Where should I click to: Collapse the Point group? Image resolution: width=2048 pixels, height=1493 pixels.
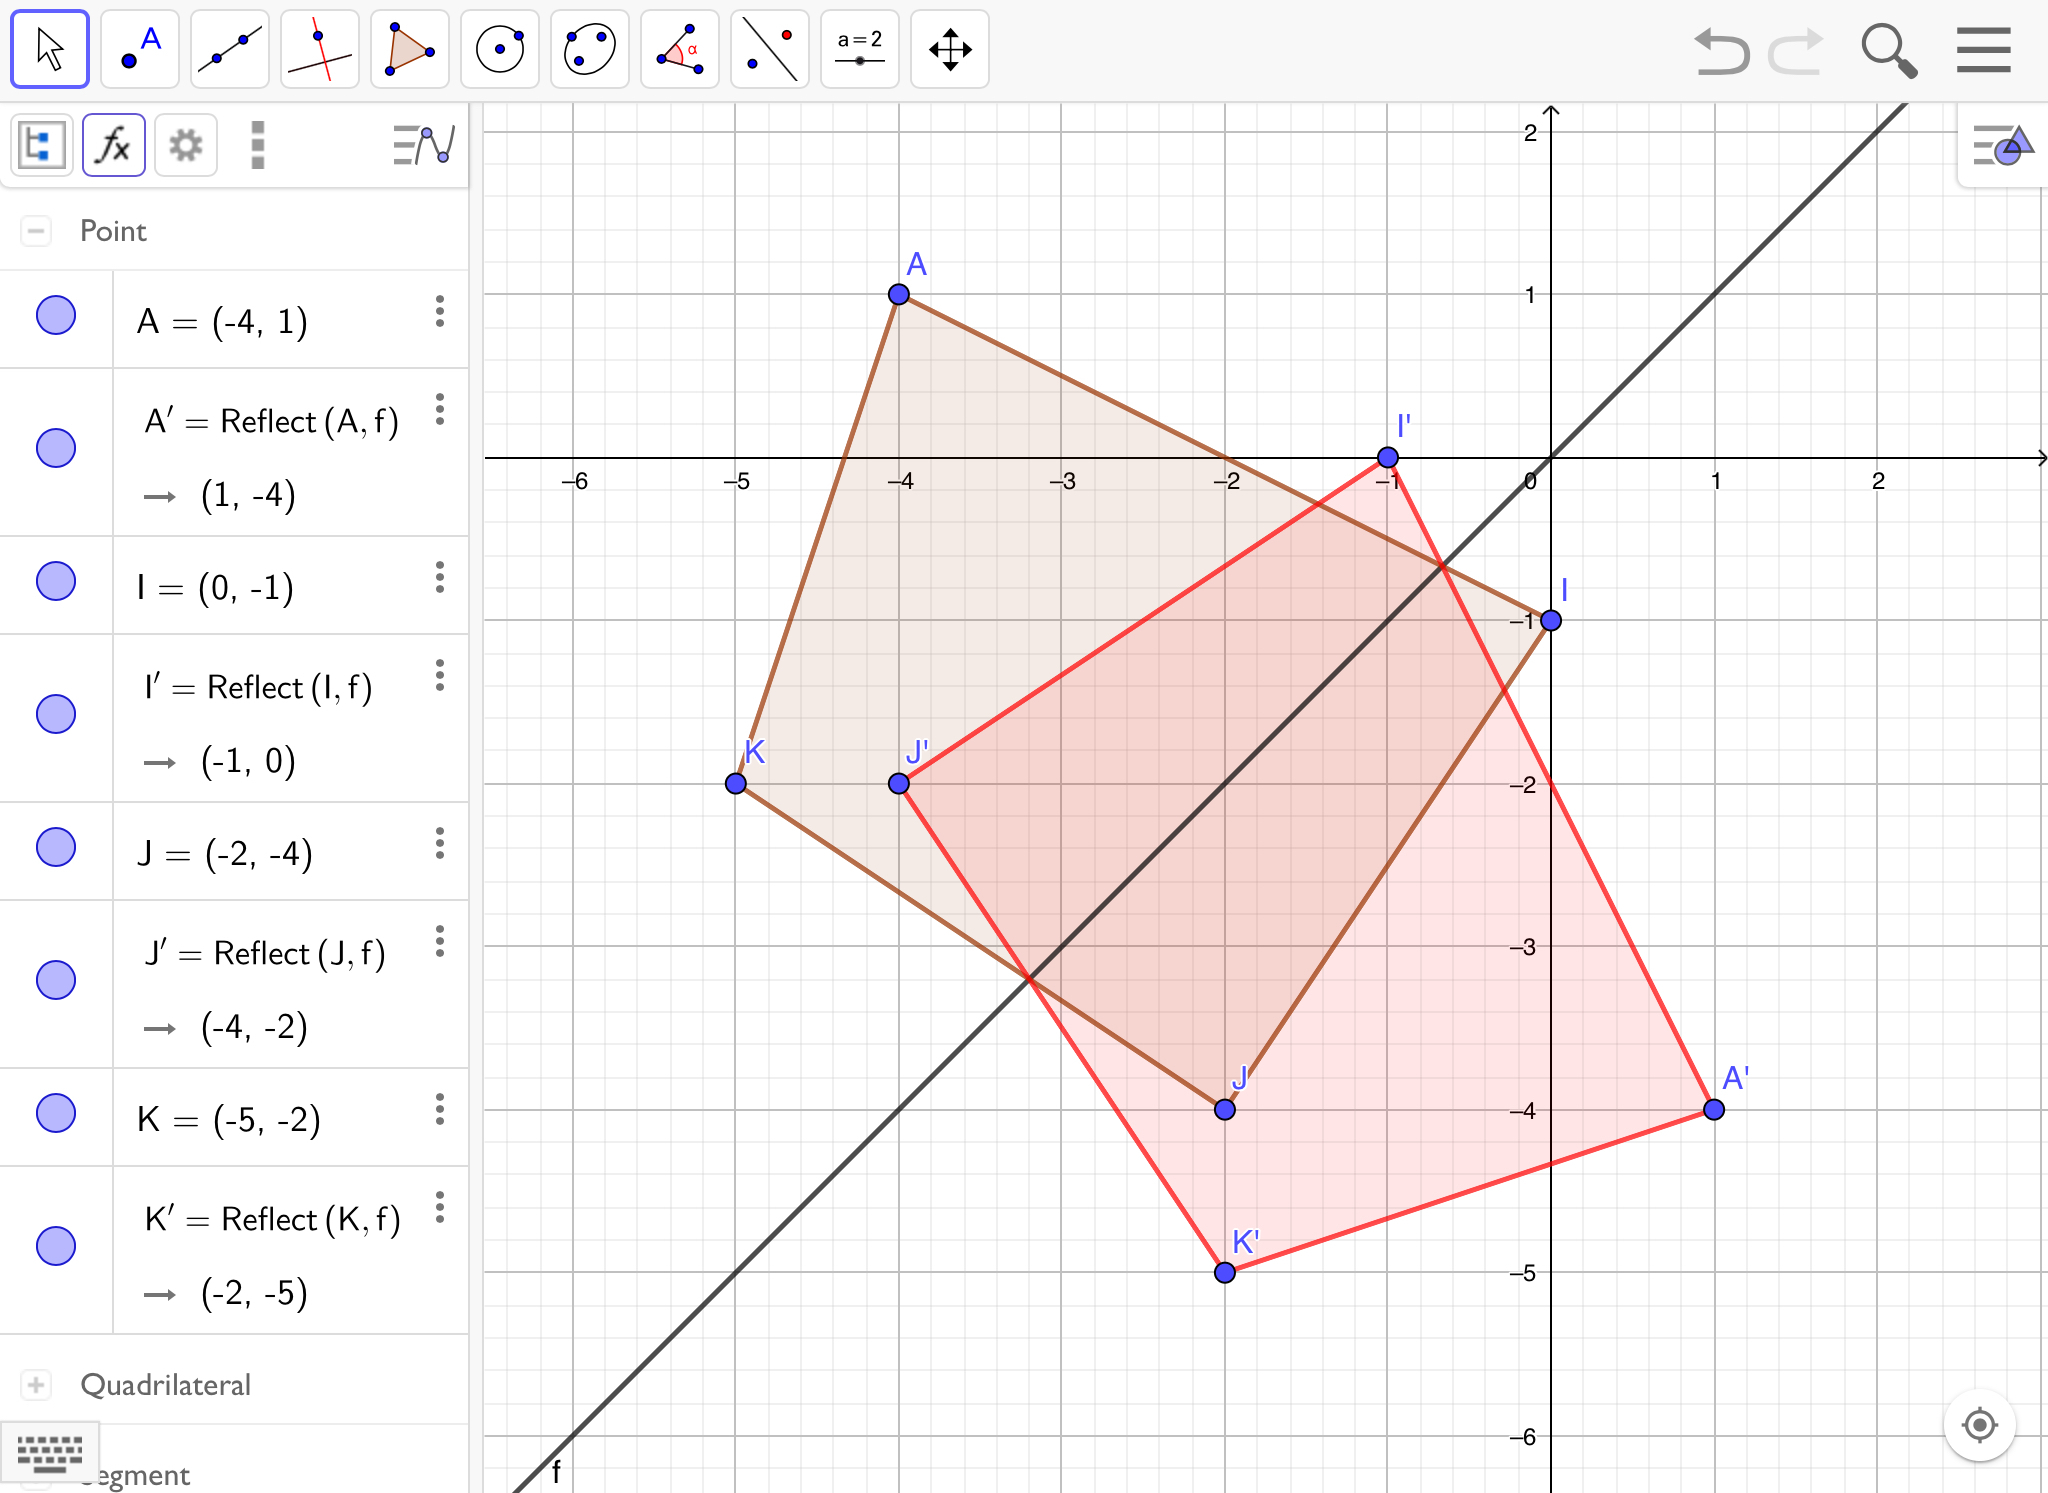36,231
